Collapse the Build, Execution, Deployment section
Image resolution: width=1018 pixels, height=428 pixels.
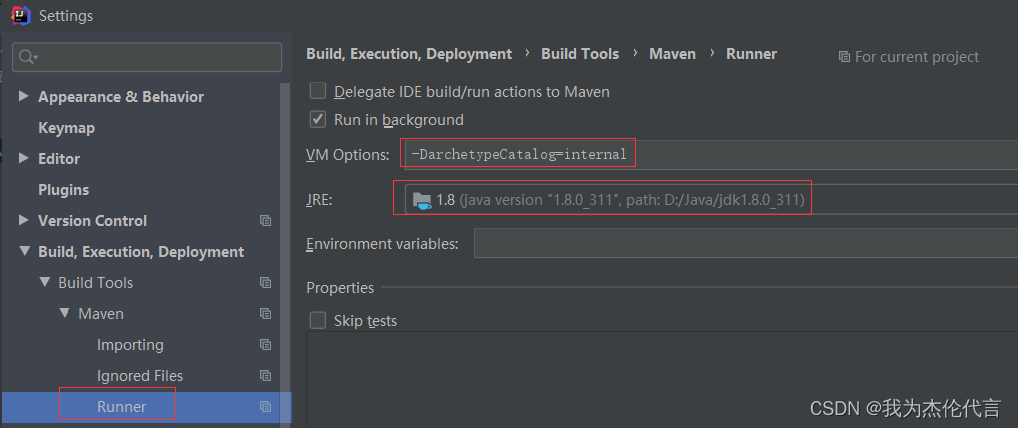click(x=25, y=251)
